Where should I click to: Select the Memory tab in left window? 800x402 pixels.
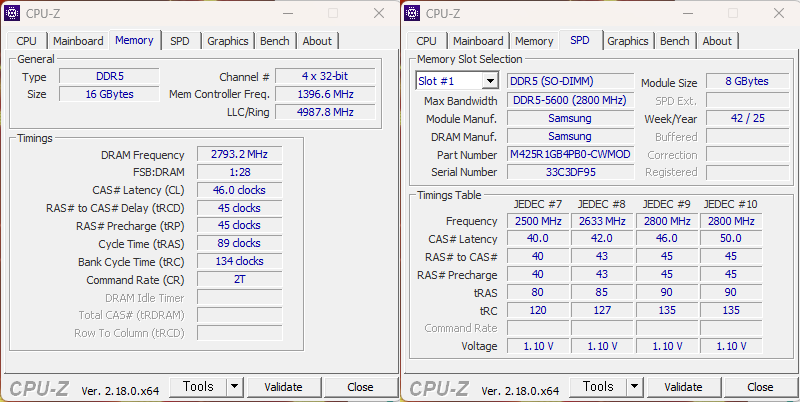tap(134, 40)
